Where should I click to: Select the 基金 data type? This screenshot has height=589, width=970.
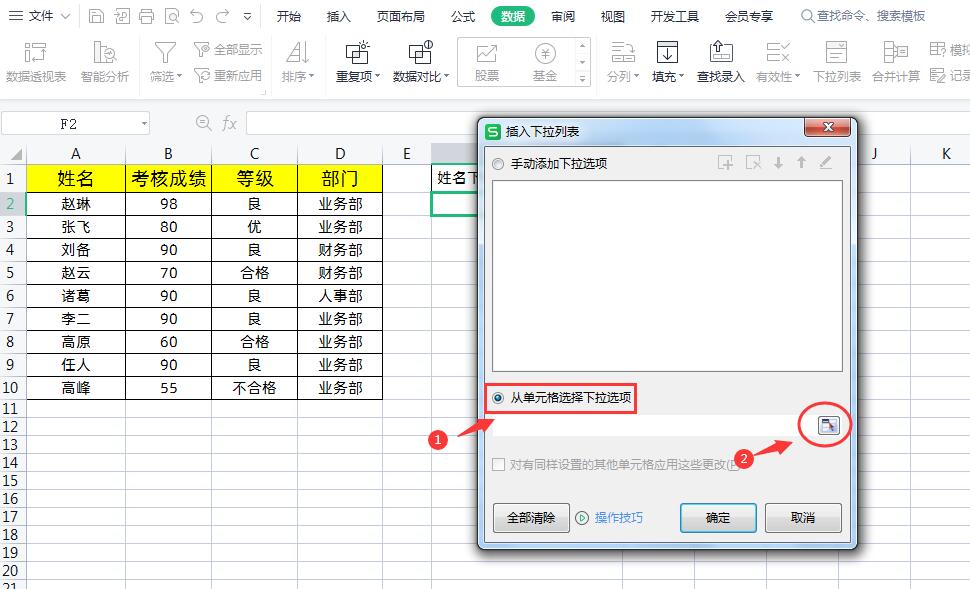click(x=545, y=62)
